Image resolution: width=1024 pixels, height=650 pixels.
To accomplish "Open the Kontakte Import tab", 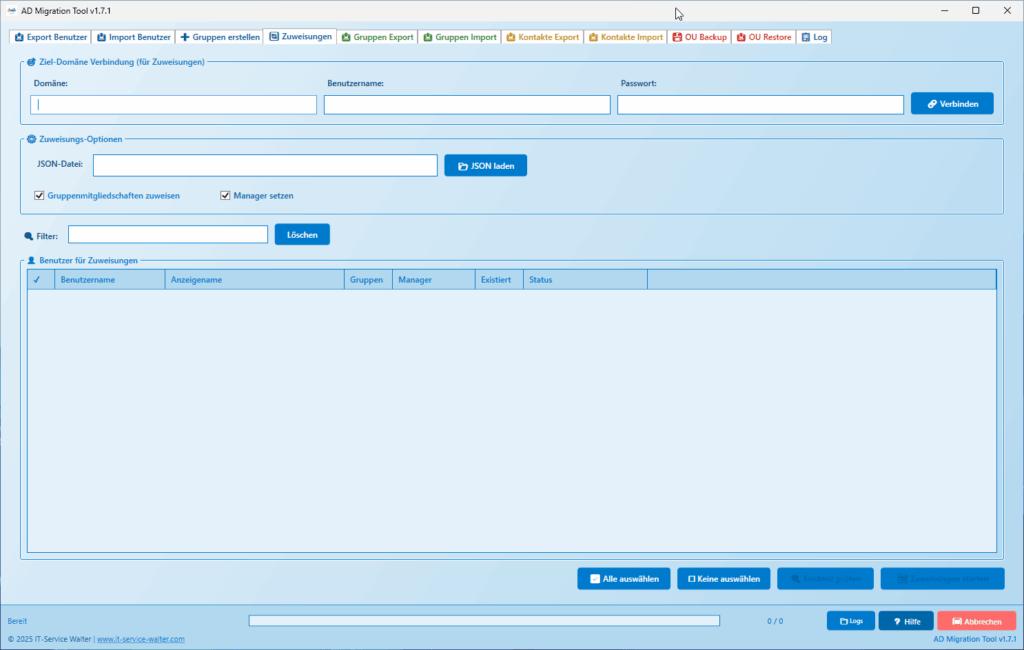I will 625,37.
